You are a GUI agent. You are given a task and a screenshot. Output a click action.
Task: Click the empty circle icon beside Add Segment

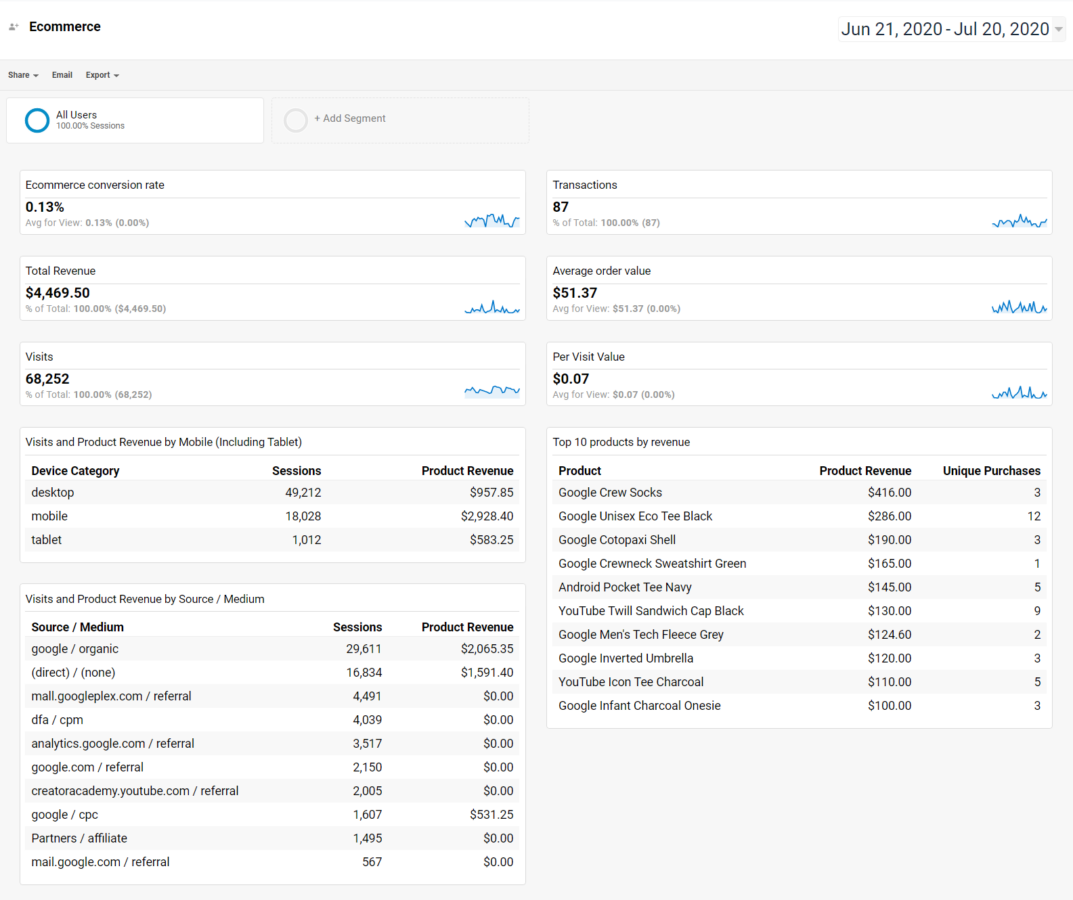[x=295, y=120]
